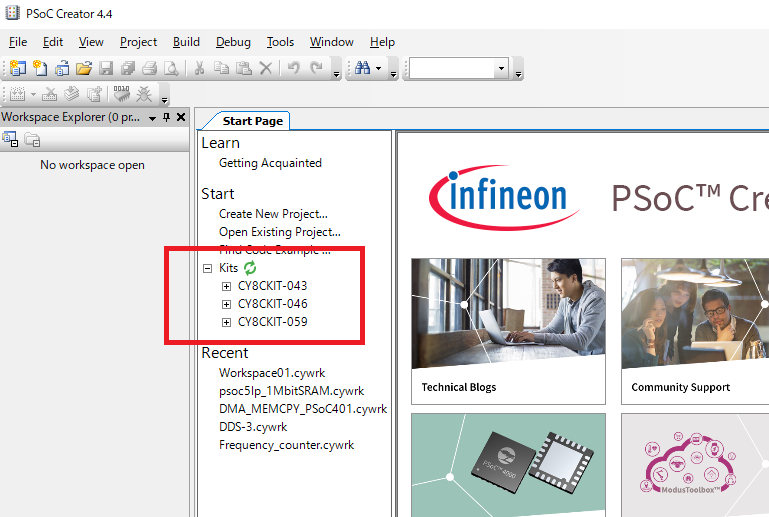Screen dimensions: 769x517
Task: Click the Debug bug icon
Action: point(144,94)
